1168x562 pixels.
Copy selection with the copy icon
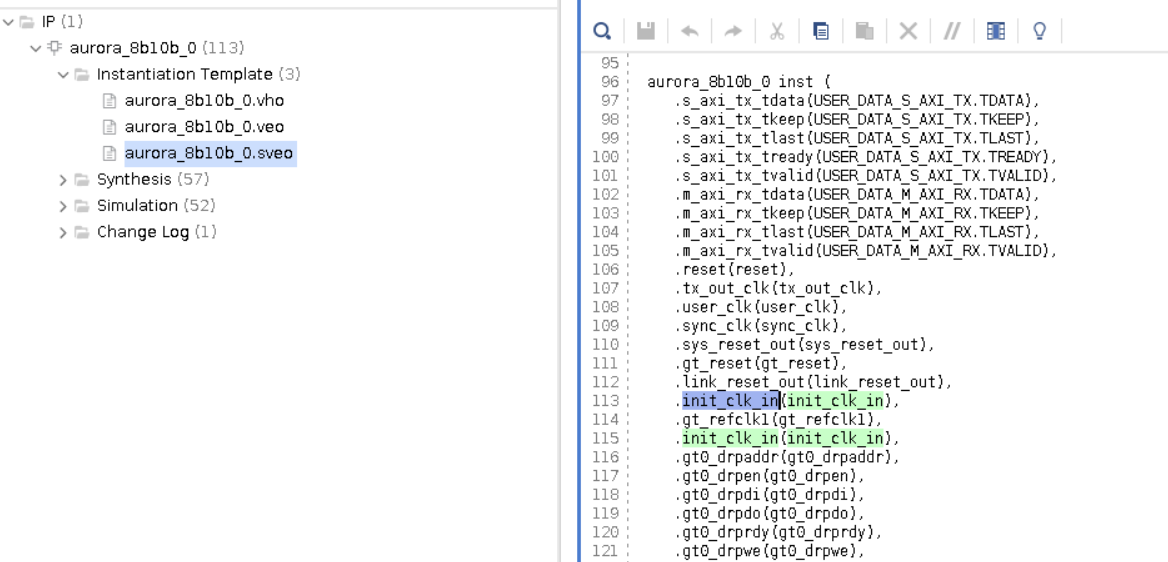pyautogui.click(x=821, y=31)
